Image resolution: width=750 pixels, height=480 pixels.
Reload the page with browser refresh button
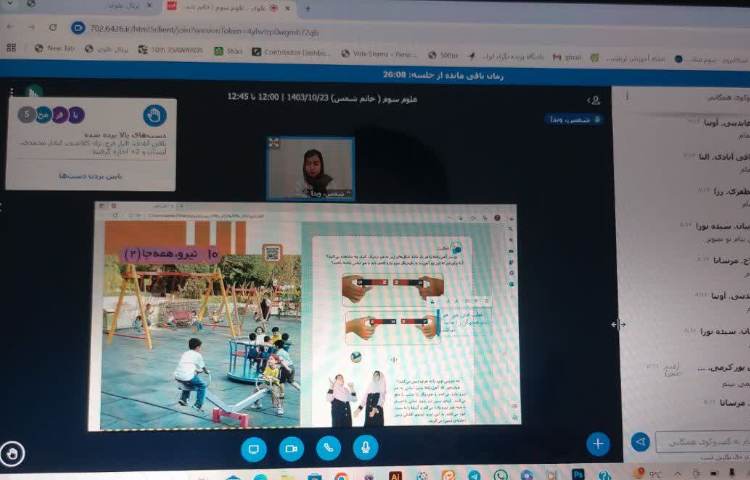click(52, 28)
